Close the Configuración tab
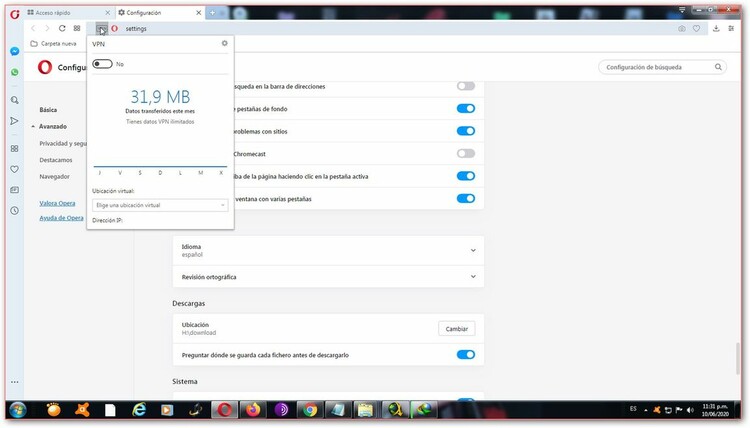750x428 pixels. click(199, 13)
